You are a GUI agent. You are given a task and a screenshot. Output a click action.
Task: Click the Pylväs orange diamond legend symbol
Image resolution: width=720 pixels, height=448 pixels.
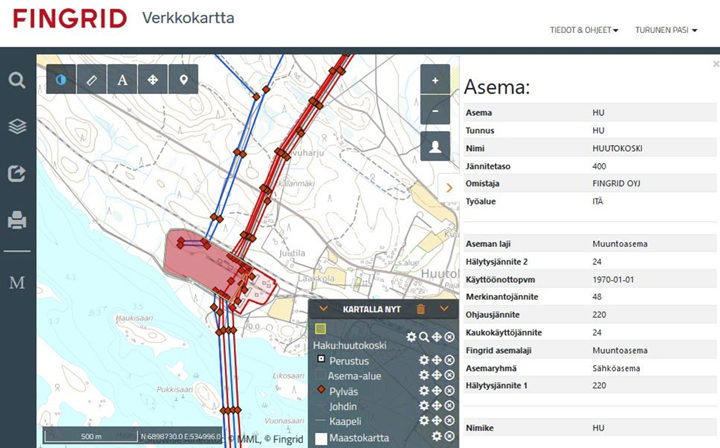[x=321, y=389]
